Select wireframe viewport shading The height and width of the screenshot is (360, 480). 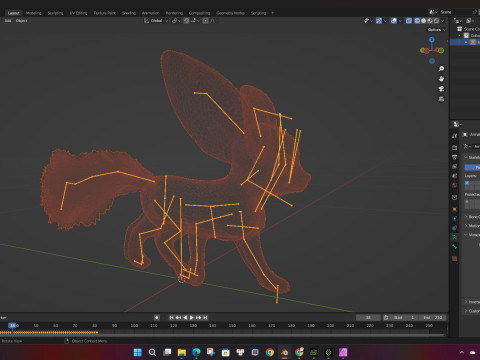coord(417,21)
